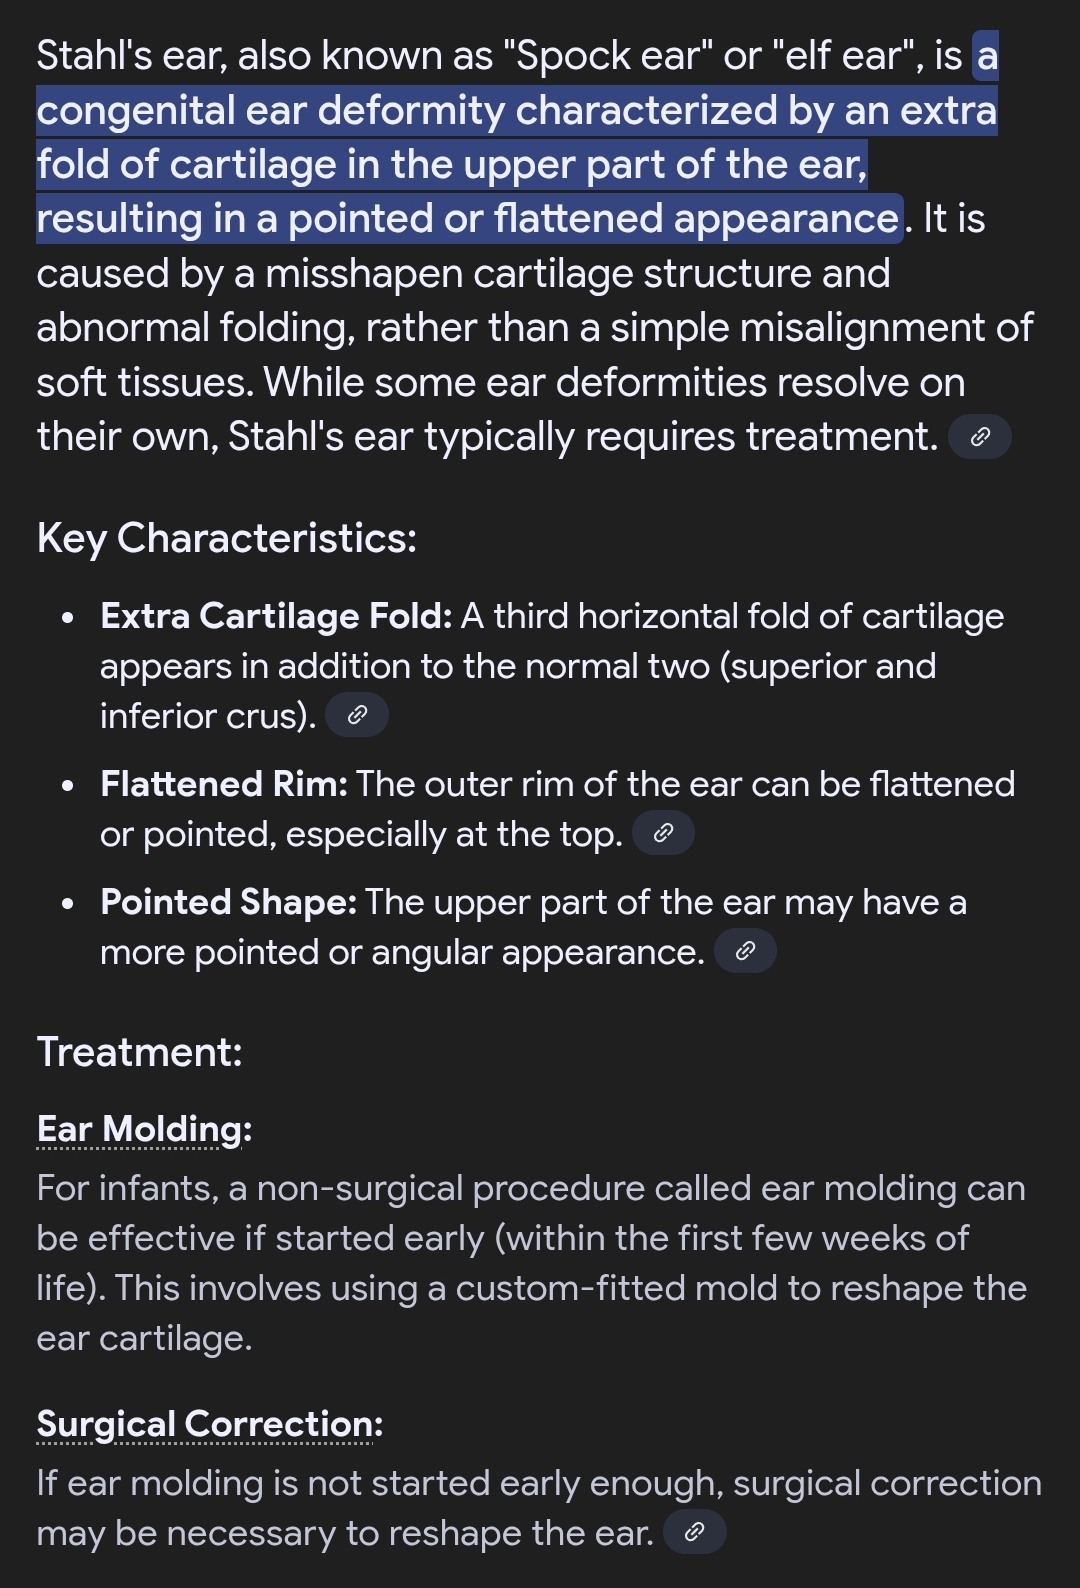The width and height of the screenshot is (1080, 1588).
Task: Click the highlighted congenital ear deformity text
Action: pos(516,138)
